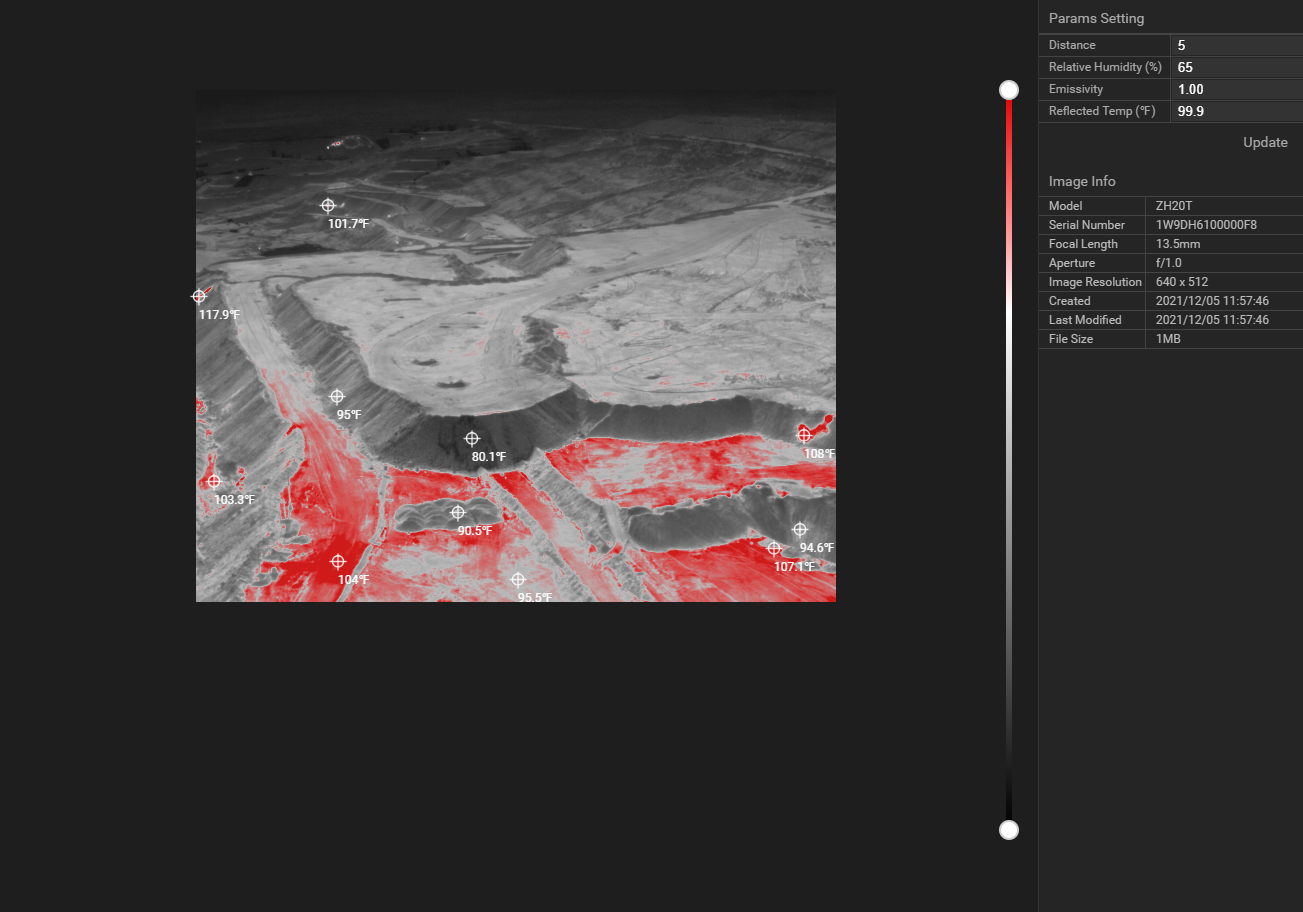Image resolution: width=1303 pixels, height=912 pixels.
Task: Focus the Distance value field
Action: (1237, 45)
